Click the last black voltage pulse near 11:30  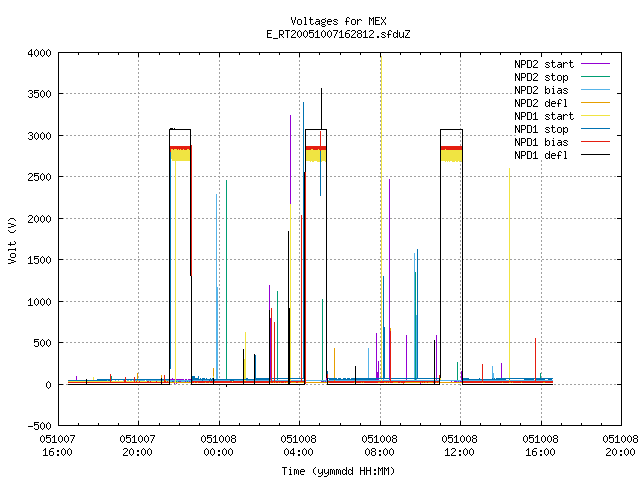(x=451, y=256)
